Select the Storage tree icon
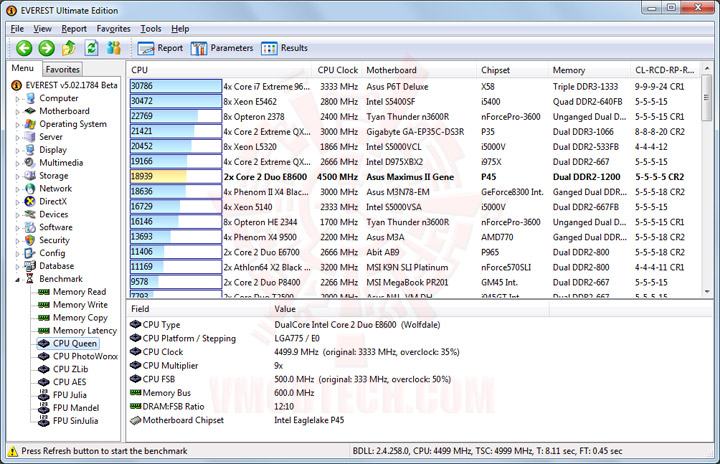Screen dimensions: 720x464 coord(30,175)
